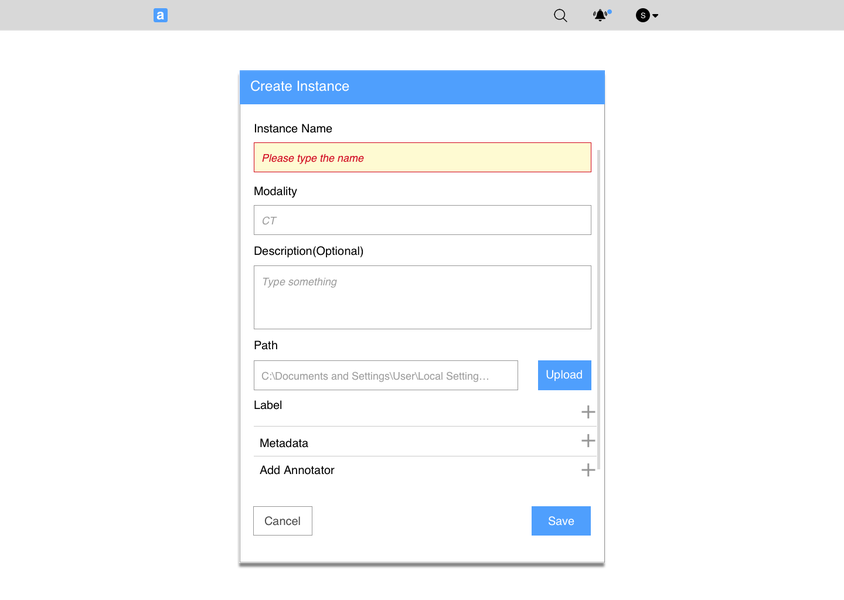Save the new instance

(x=561, y=521)
